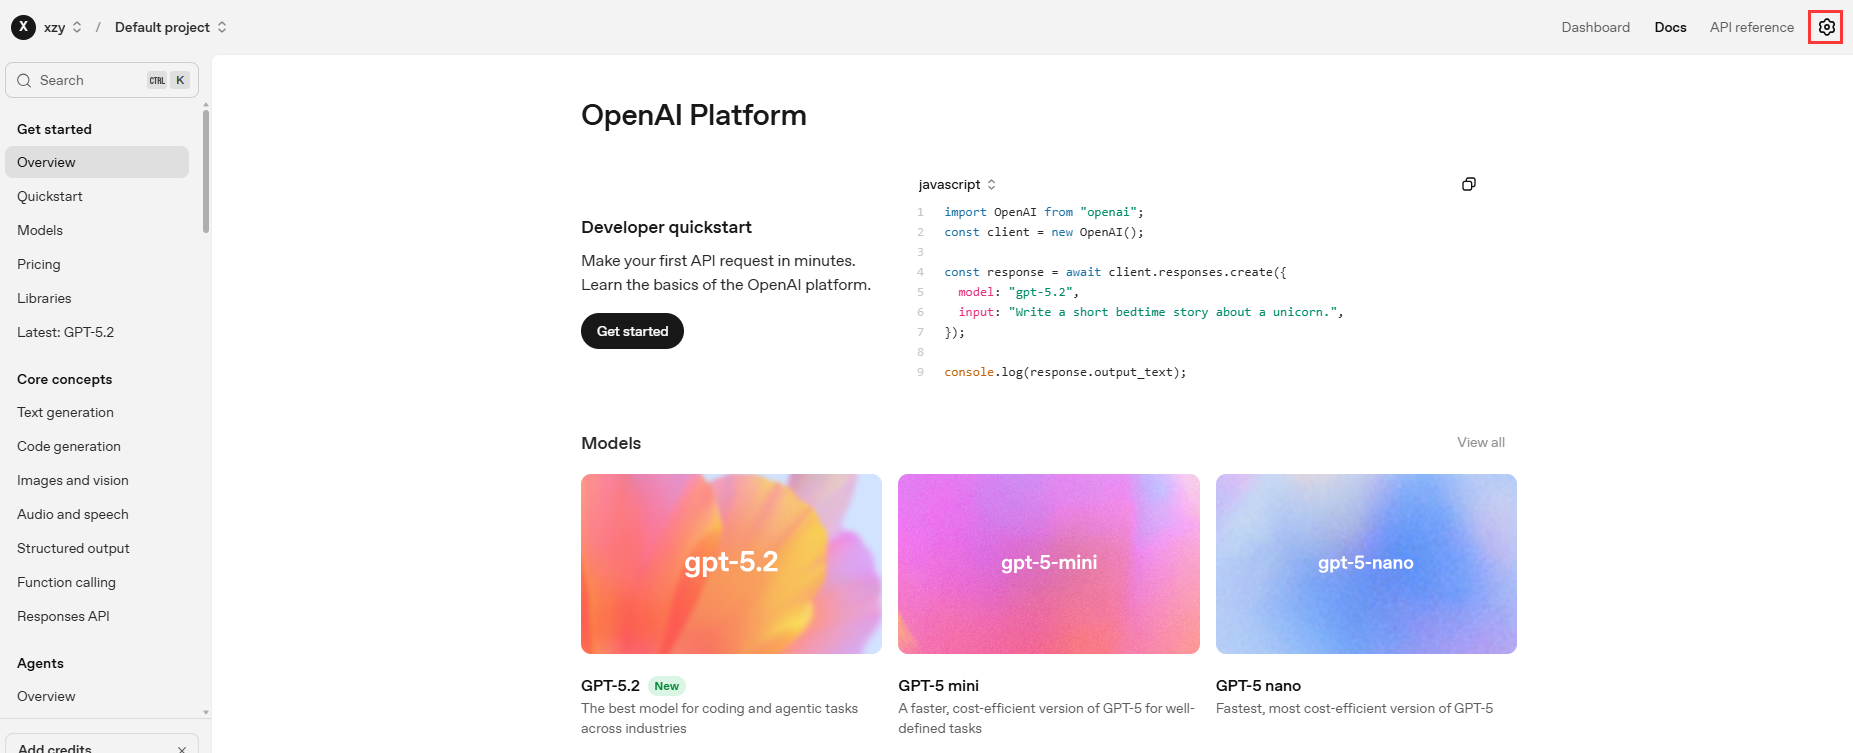Open API reference
1853x753 pixels.
tap(1751, 27)
